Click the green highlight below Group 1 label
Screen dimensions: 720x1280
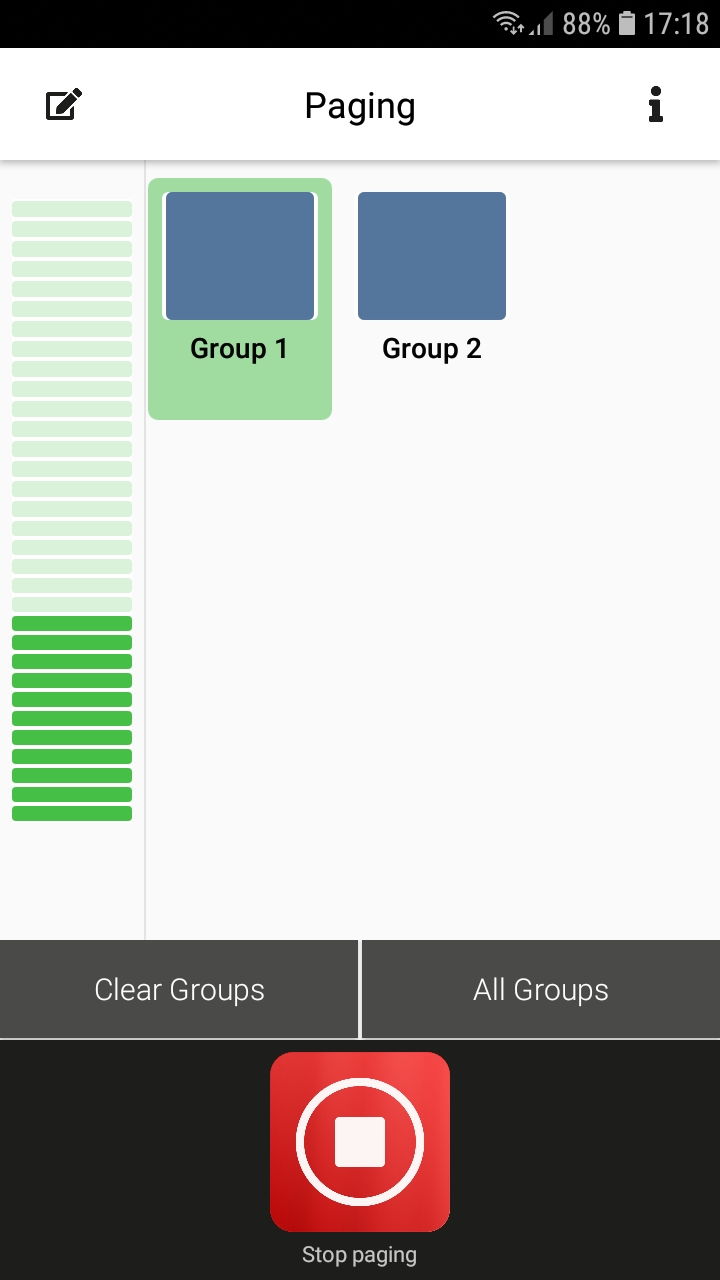click(240, 392)
